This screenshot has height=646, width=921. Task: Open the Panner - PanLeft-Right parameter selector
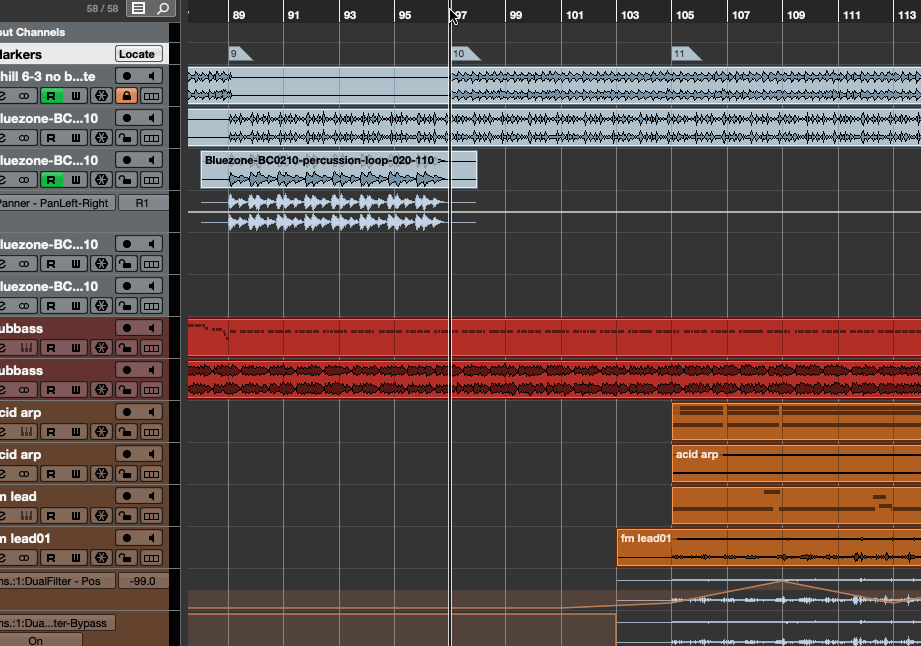click(55, 203)
